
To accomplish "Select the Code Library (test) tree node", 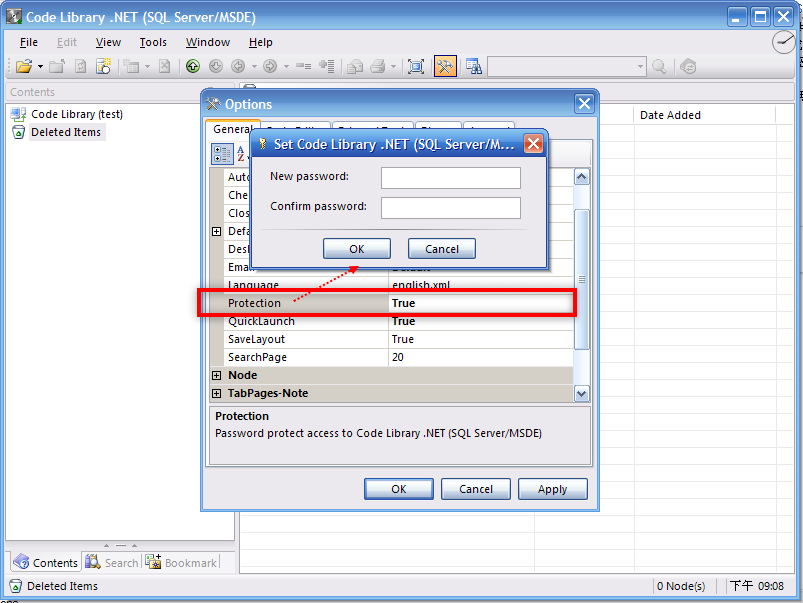I will coord(77,114).
